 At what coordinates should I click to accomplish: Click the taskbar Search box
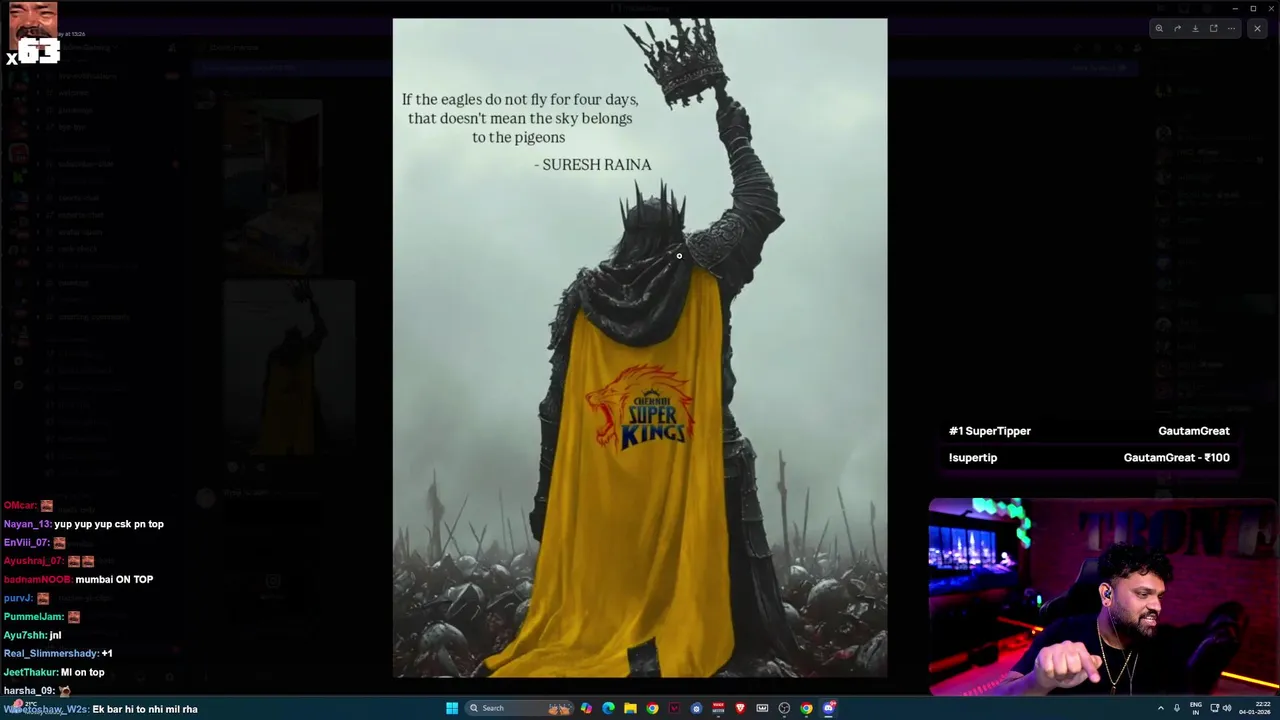pos(519,708)
